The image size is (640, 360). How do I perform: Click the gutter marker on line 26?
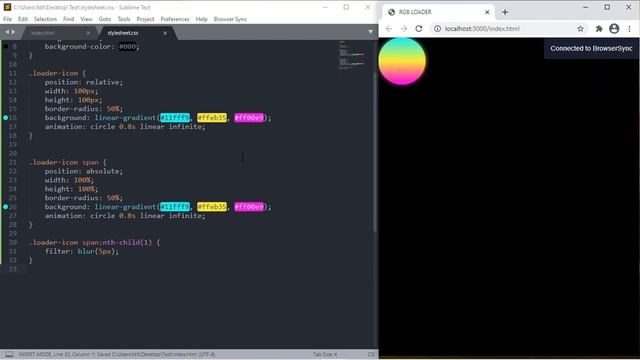point(5,207)
